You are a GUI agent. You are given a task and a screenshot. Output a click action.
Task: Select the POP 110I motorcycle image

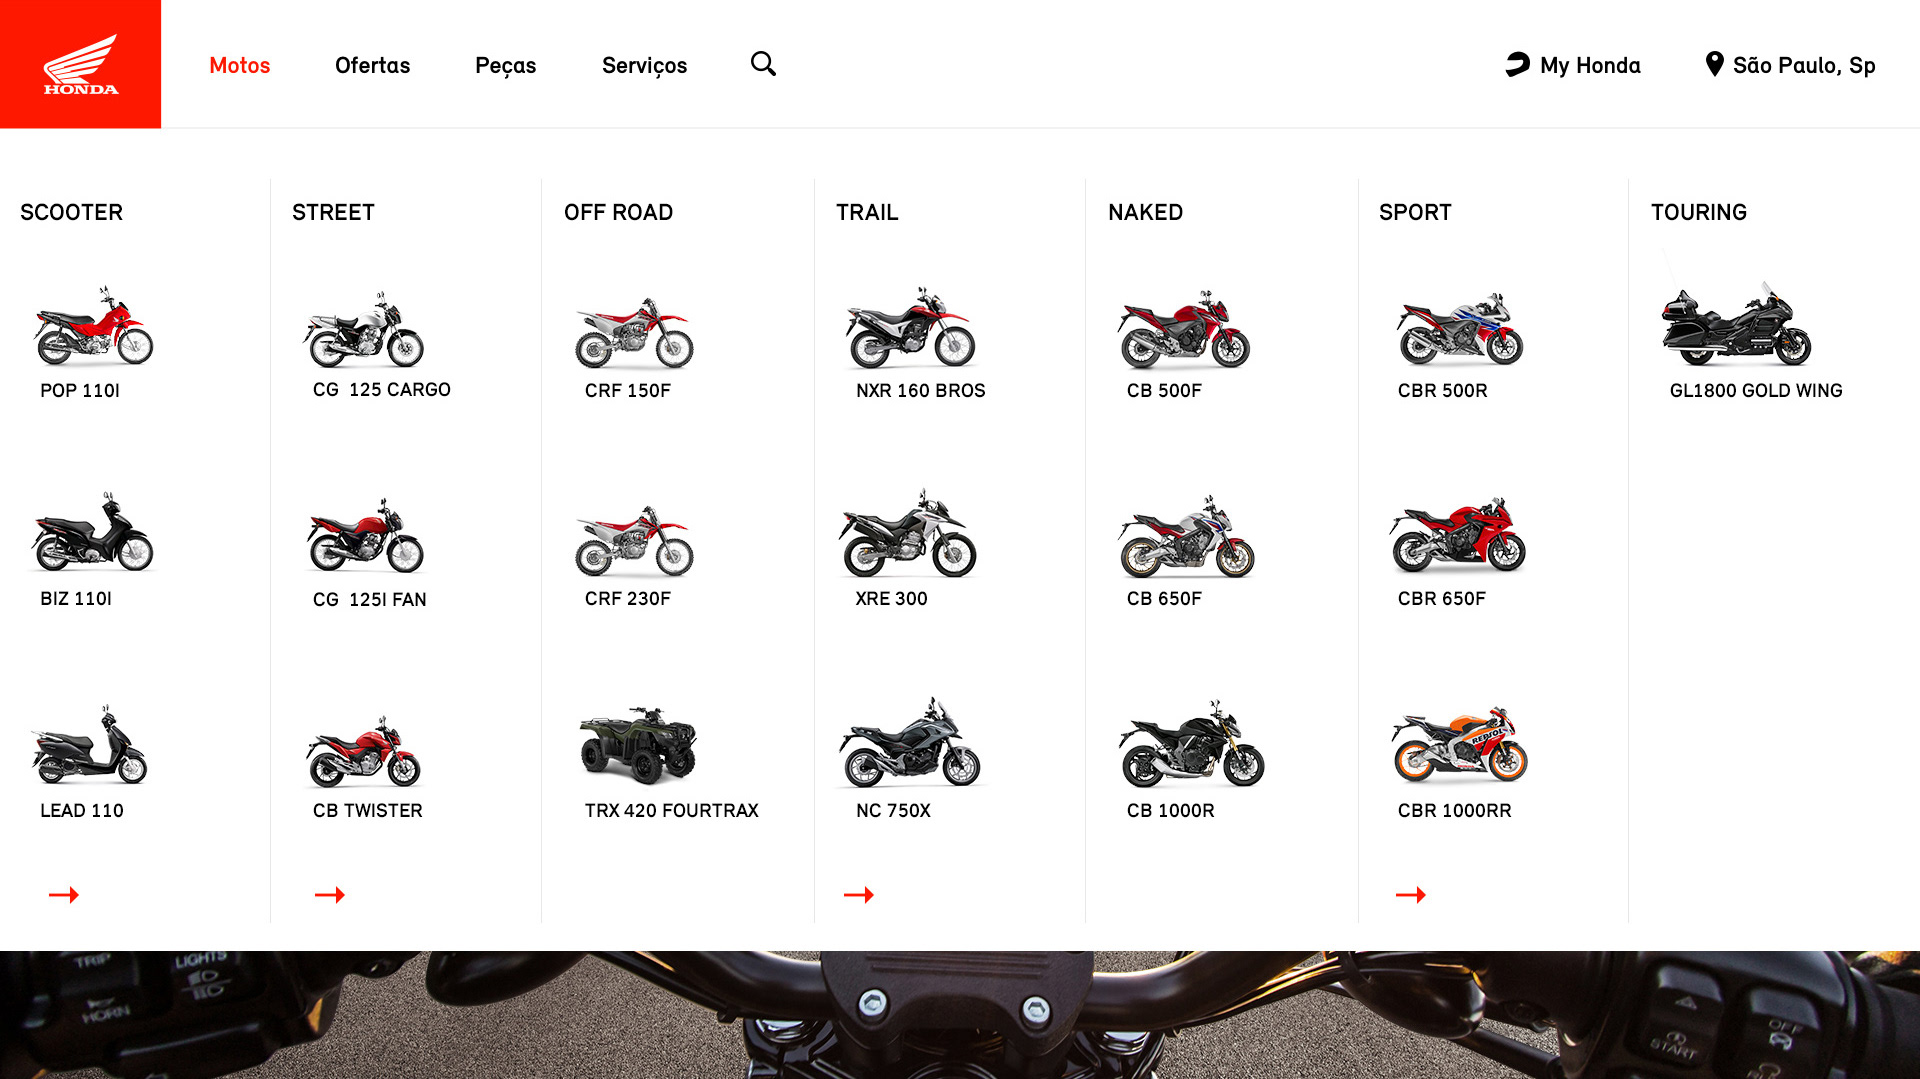pyautogui.click(x=93, y=326)
